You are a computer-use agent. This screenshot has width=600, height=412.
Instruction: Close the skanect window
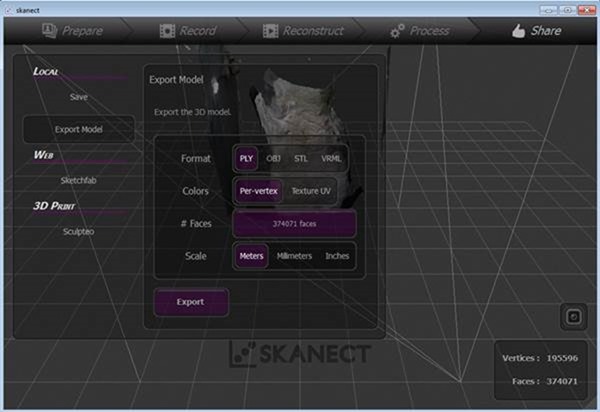(587, 10)
